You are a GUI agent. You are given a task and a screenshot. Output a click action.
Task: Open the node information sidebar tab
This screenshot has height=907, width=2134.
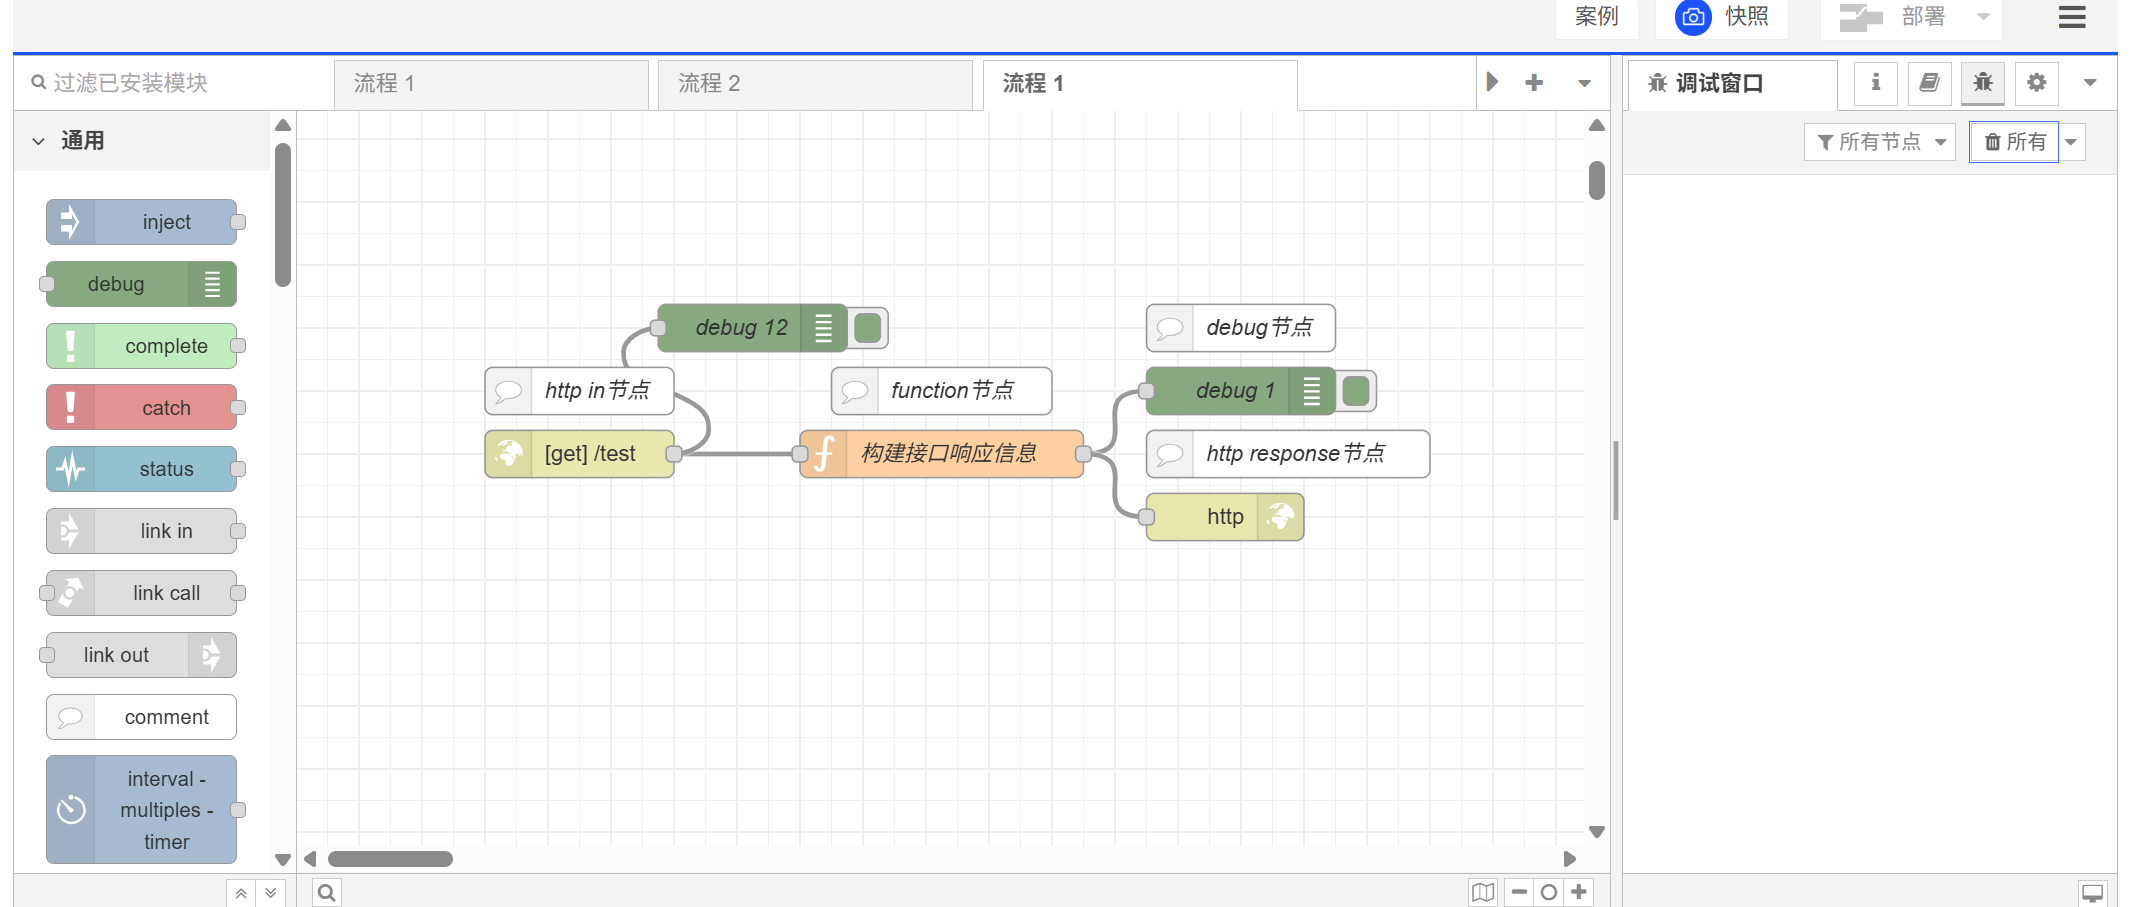tap(1876, 83)
